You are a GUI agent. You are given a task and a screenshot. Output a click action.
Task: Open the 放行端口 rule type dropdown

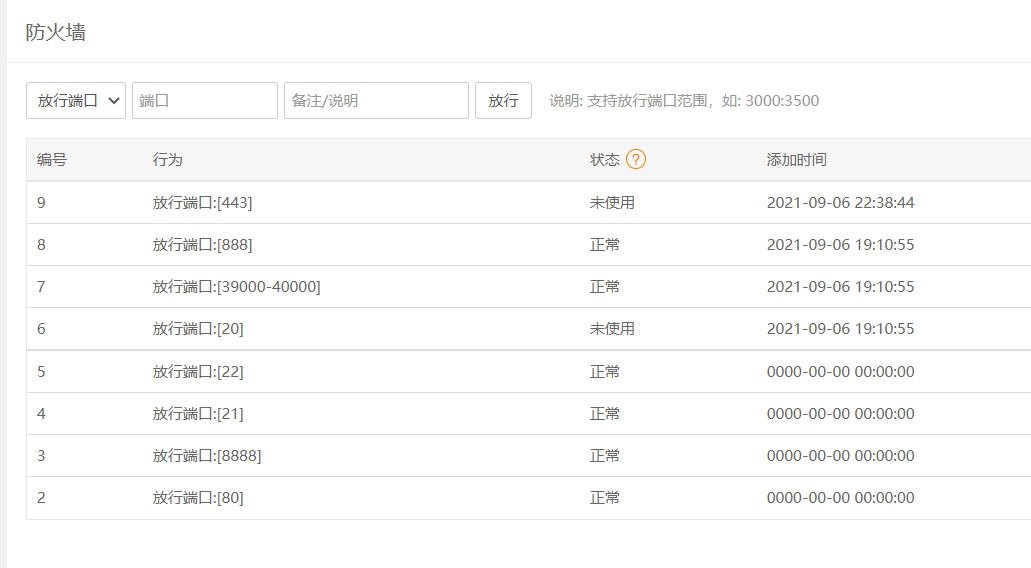coord(76,101)
